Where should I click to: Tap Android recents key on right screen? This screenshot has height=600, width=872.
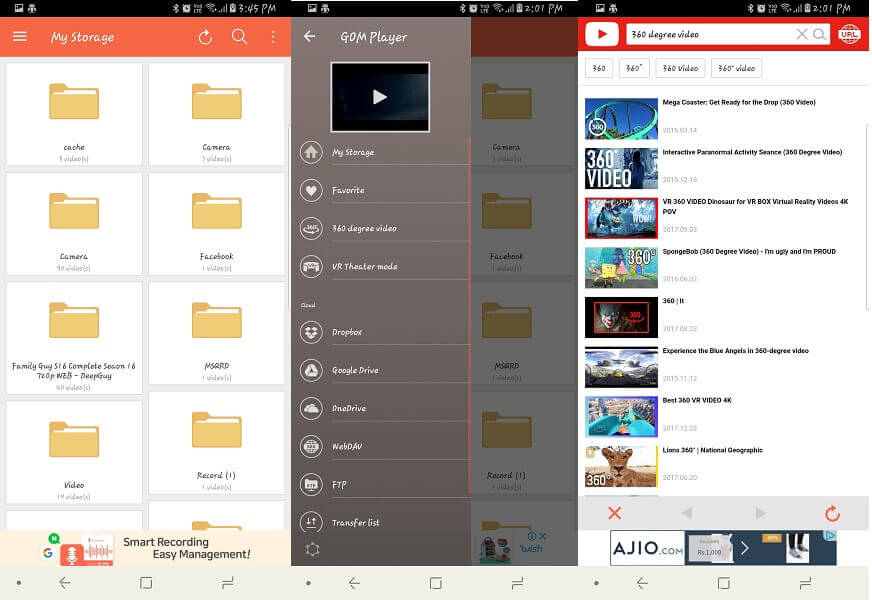[805, 583]
